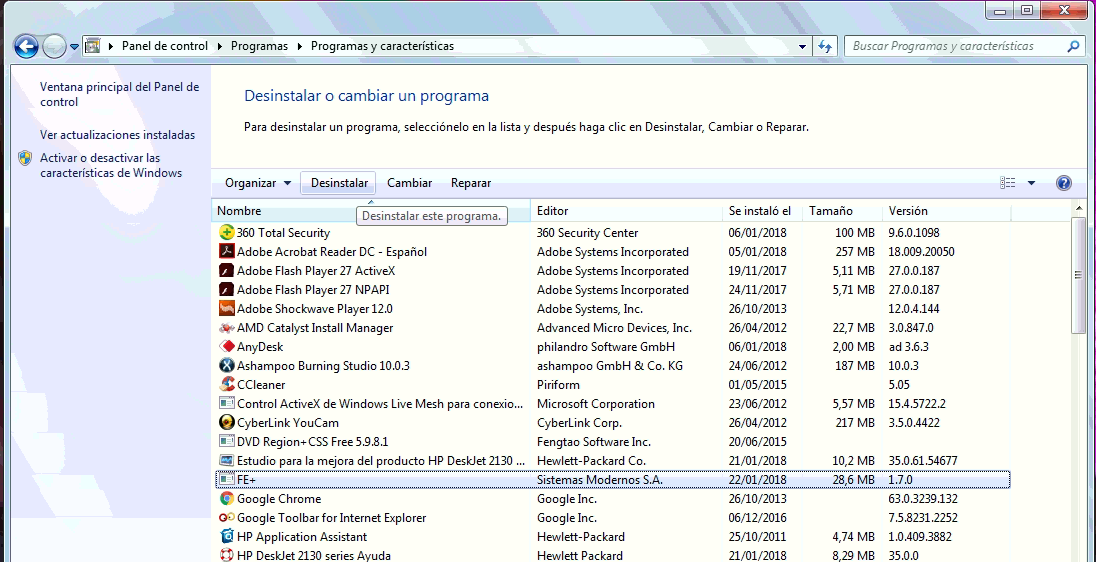Click the Google Toolbar for Internet Explorer icon

[x=226, y=518]
